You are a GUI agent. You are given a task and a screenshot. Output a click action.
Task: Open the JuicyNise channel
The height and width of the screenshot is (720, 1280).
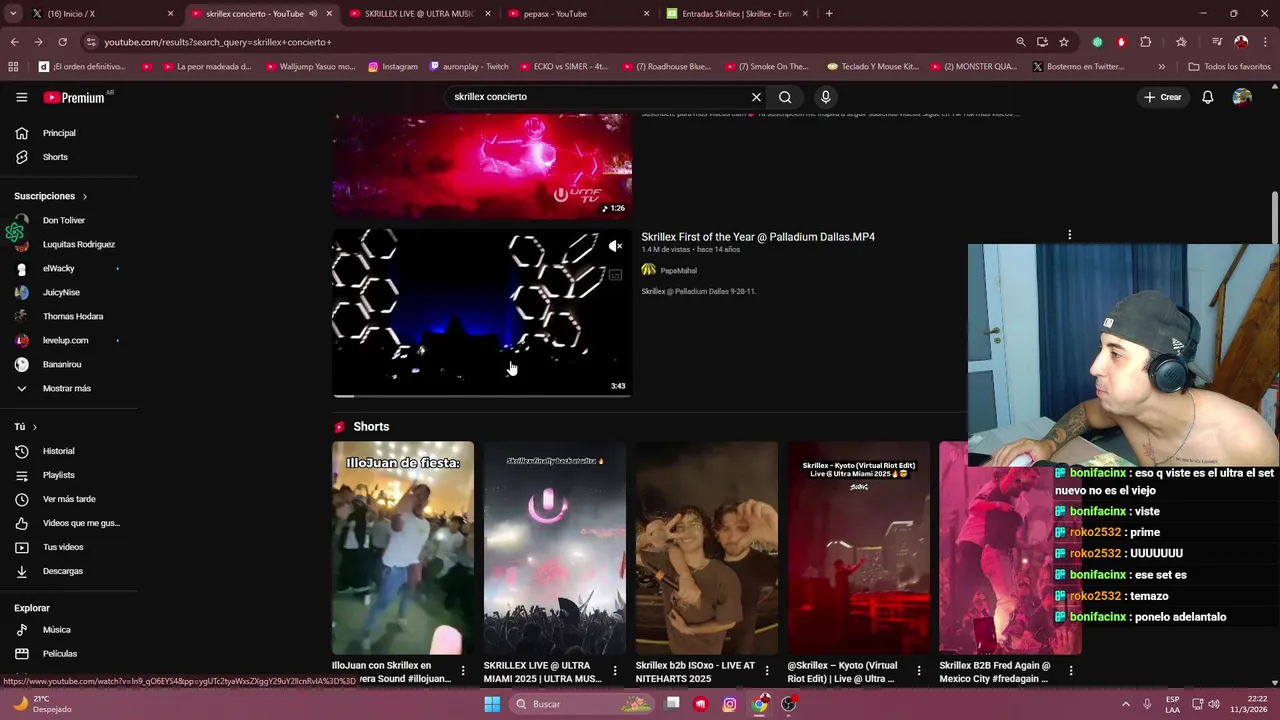pyautogui.click(x=61, y=292)
